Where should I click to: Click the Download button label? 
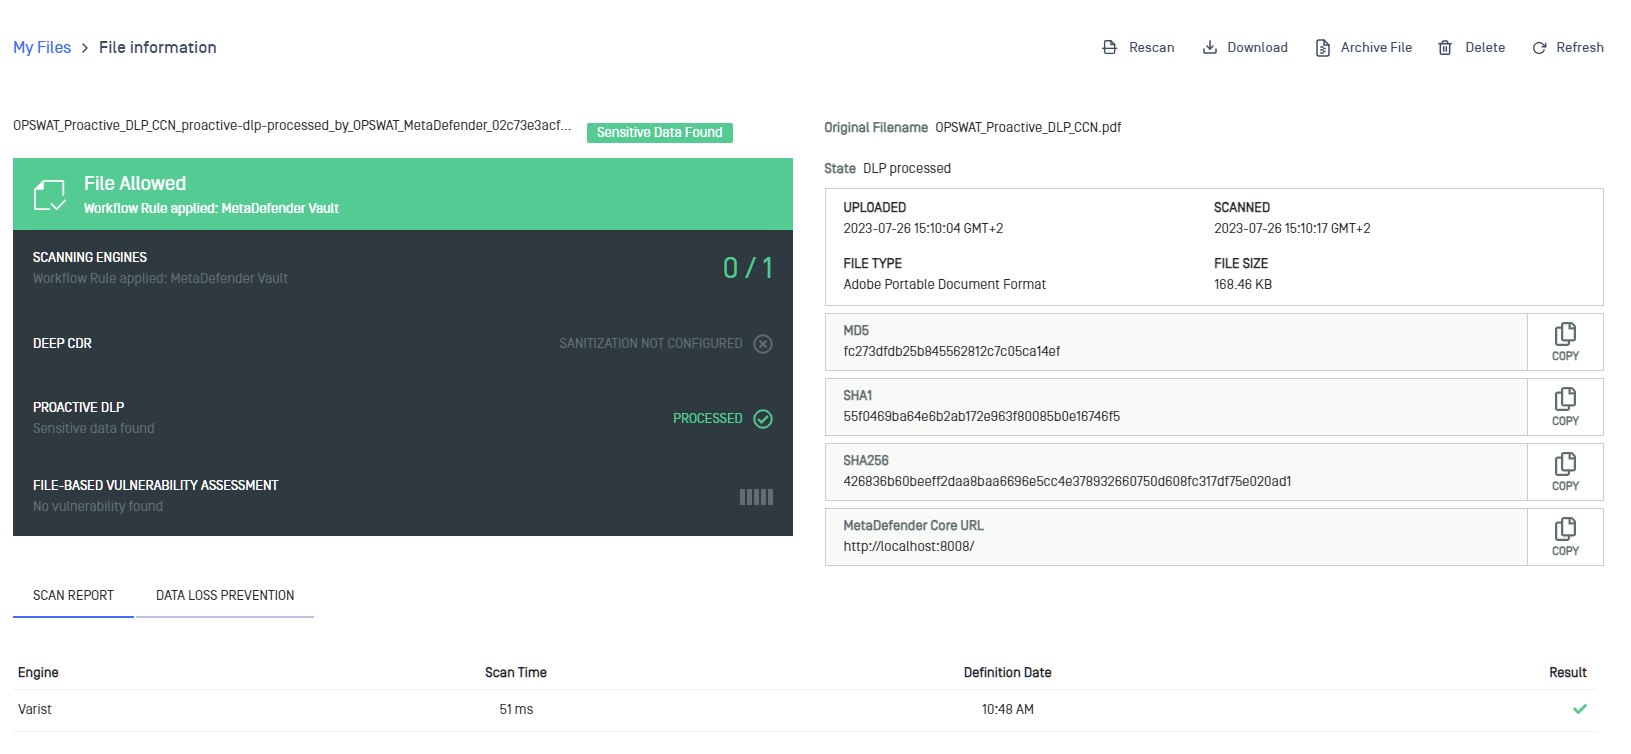tap(1257, 47)
